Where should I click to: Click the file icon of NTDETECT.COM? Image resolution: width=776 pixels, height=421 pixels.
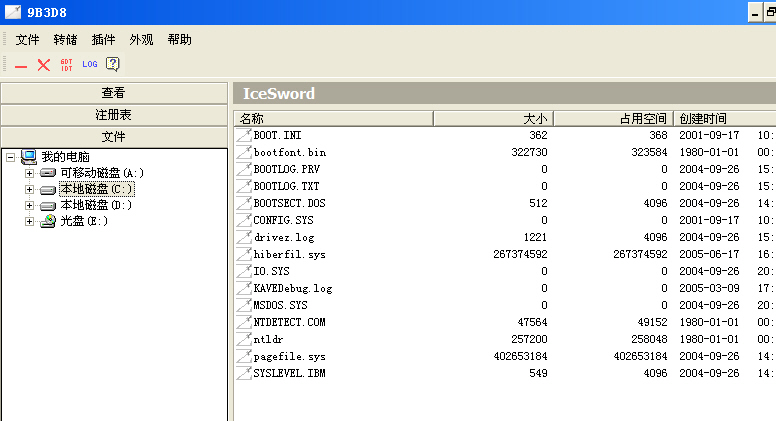243,322
